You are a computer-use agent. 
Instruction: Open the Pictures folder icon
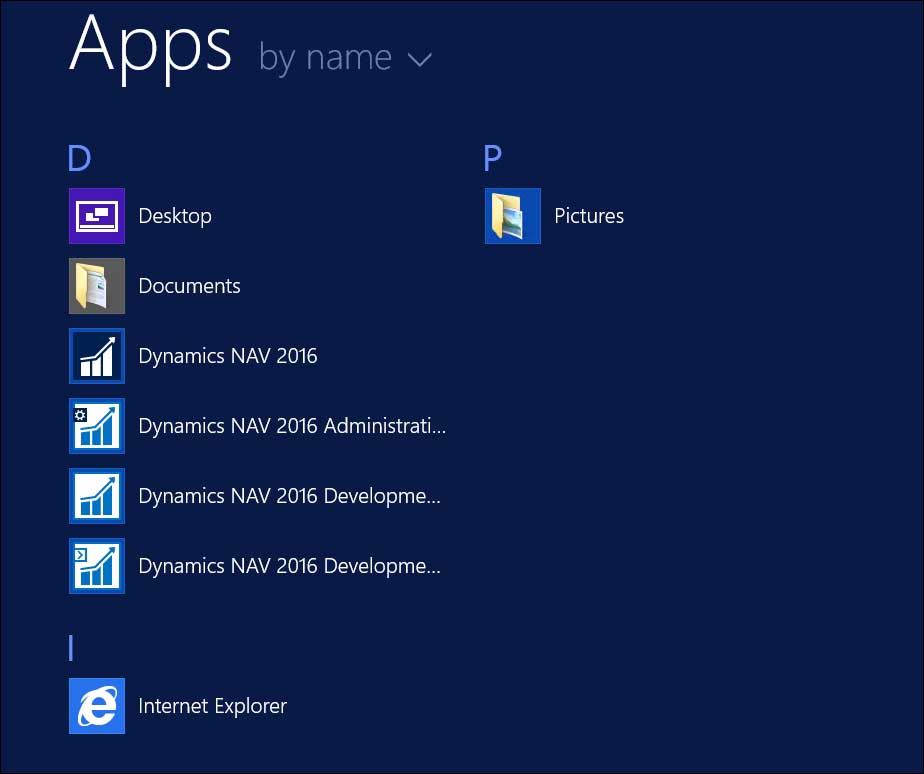pos(512,215)
